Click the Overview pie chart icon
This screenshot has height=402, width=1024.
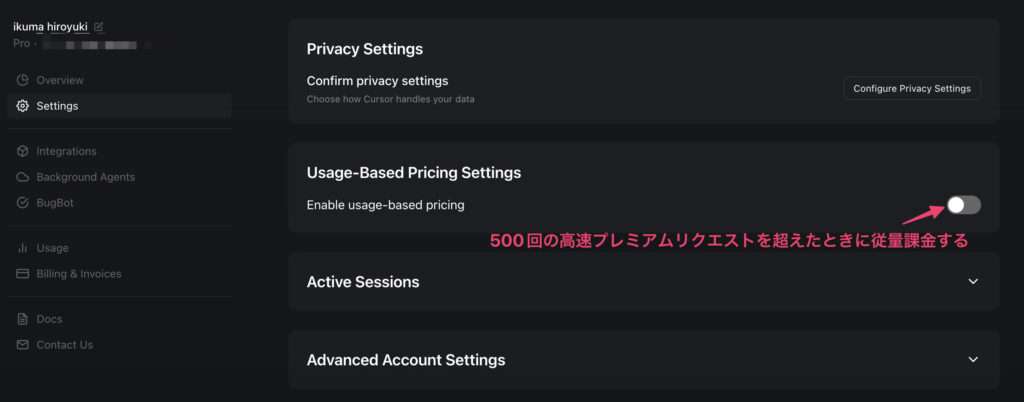coord(23,80)
